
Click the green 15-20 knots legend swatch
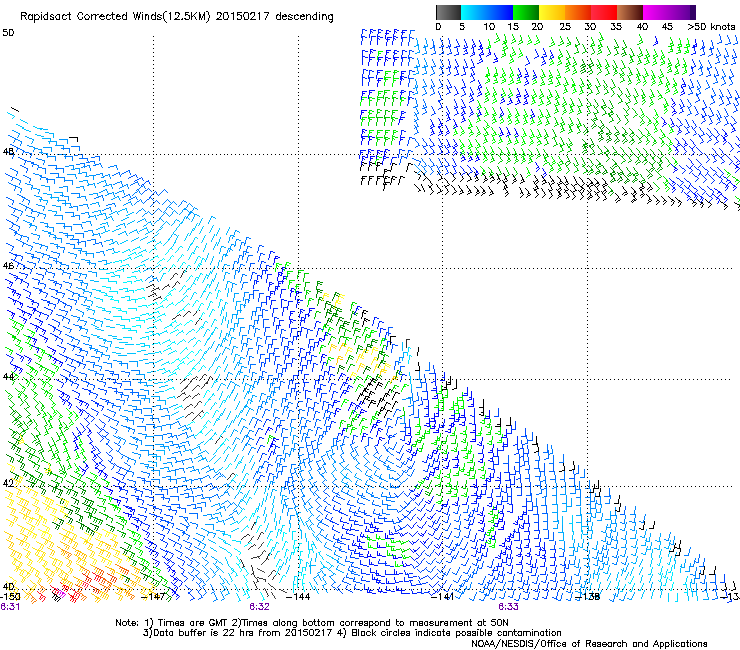(526, 12)
